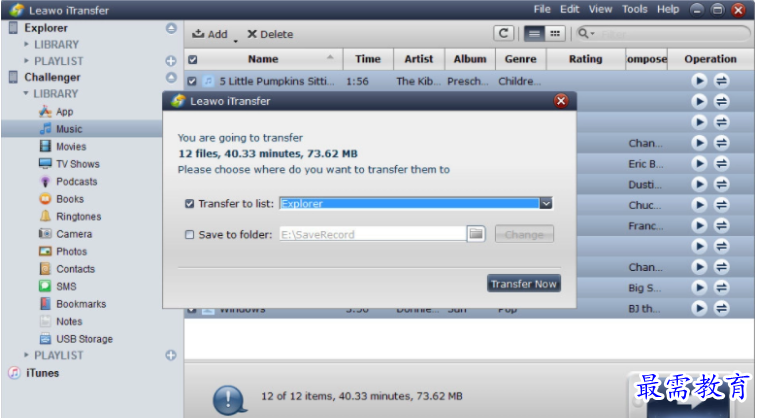758x418 pixels.
Task: Open Bookmarks category
Action: [x=73, y=304]
